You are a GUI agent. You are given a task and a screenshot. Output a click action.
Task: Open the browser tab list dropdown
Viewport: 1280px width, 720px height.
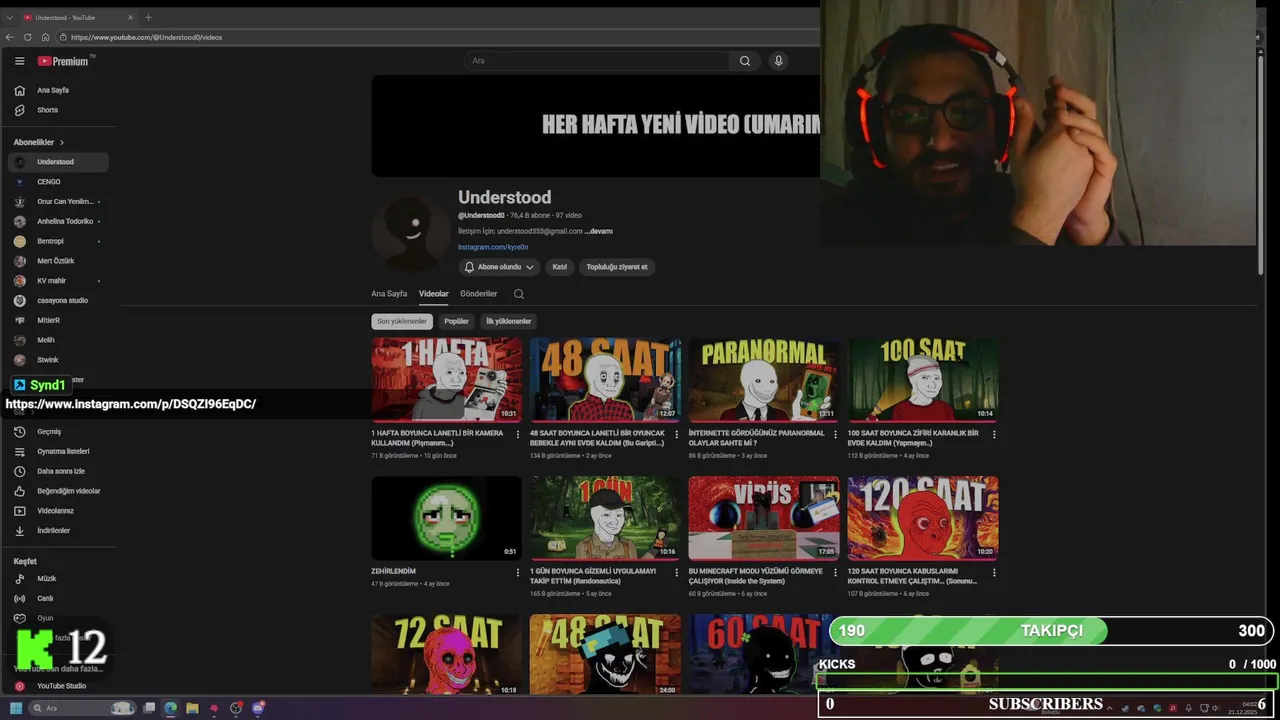point(10,17)
